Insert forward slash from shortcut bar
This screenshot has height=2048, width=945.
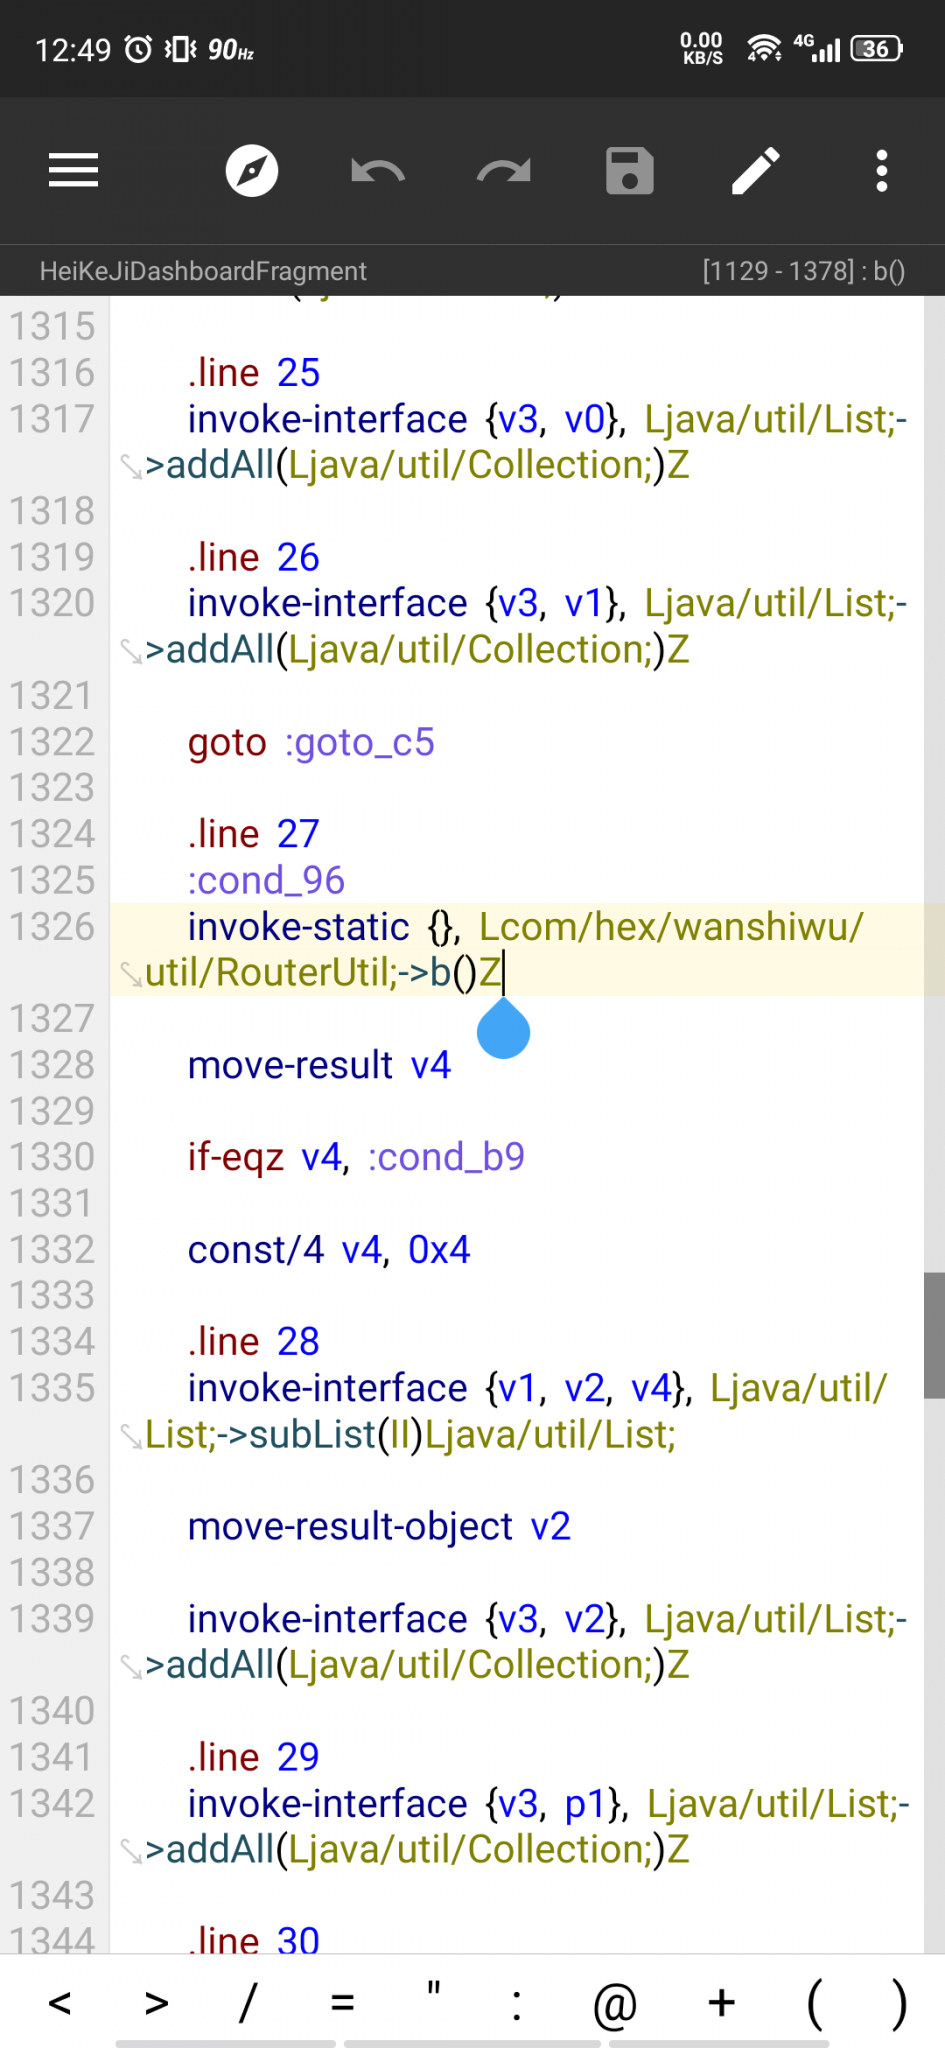[x=247, y=2003]
